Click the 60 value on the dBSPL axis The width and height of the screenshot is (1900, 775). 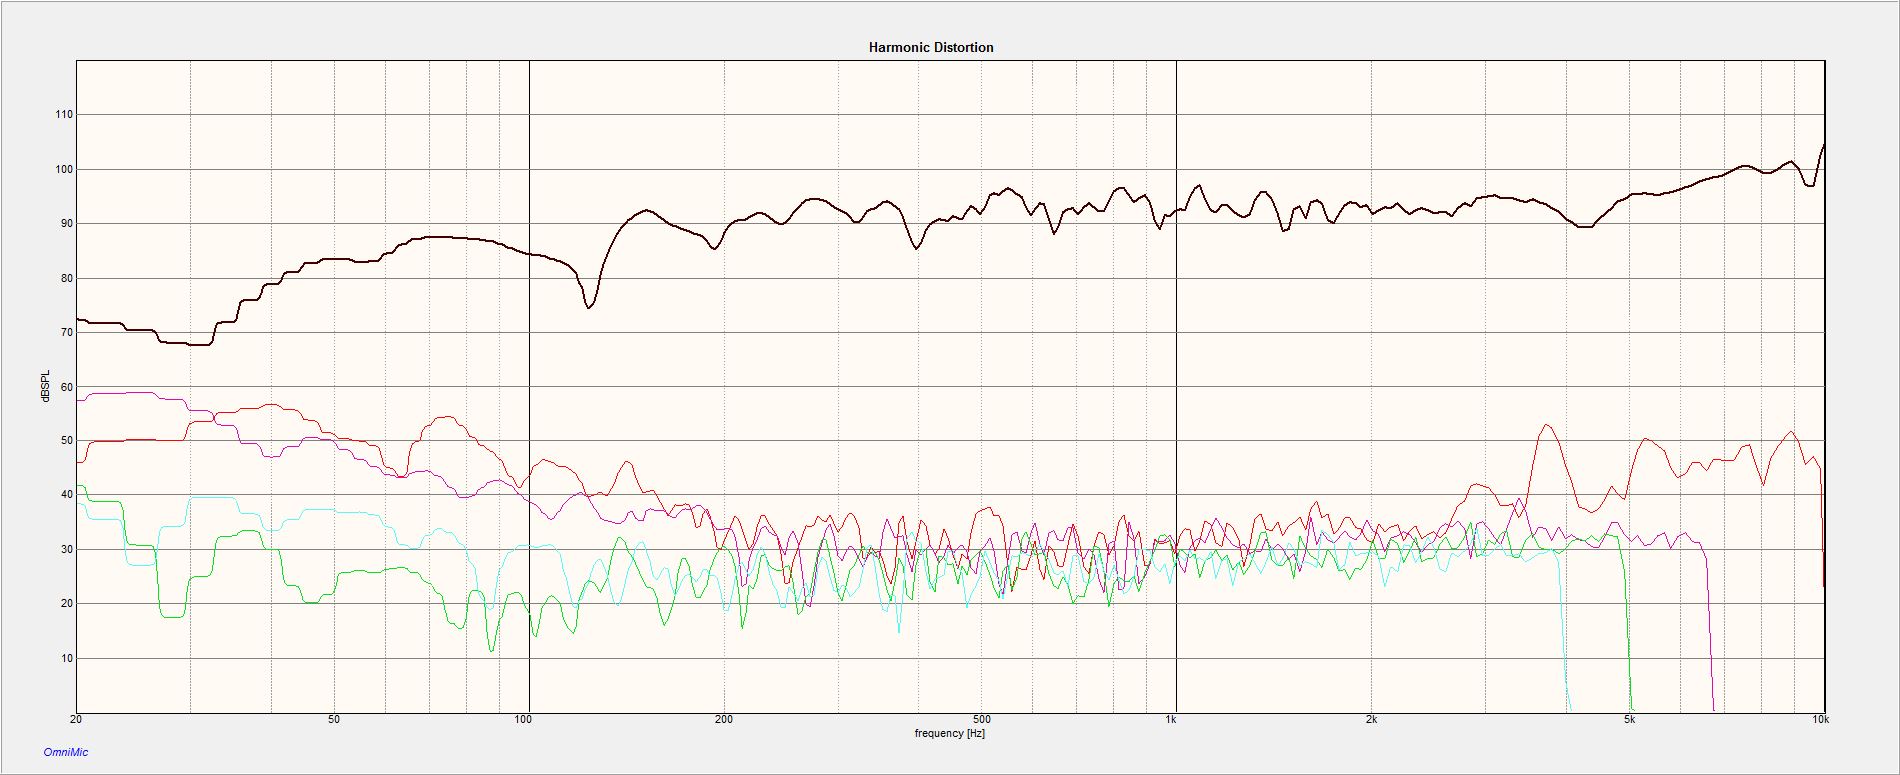(67, 387)
